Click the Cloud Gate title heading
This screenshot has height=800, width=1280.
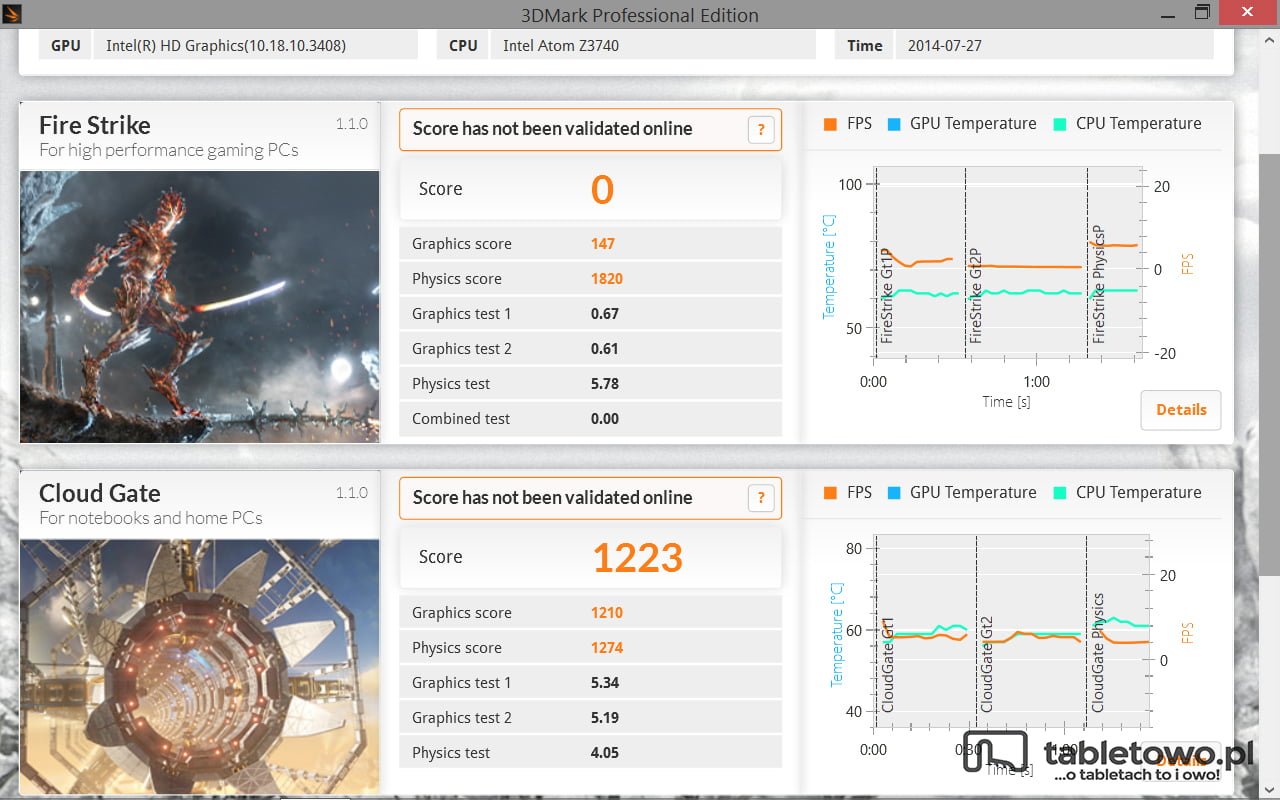[100, 494]
